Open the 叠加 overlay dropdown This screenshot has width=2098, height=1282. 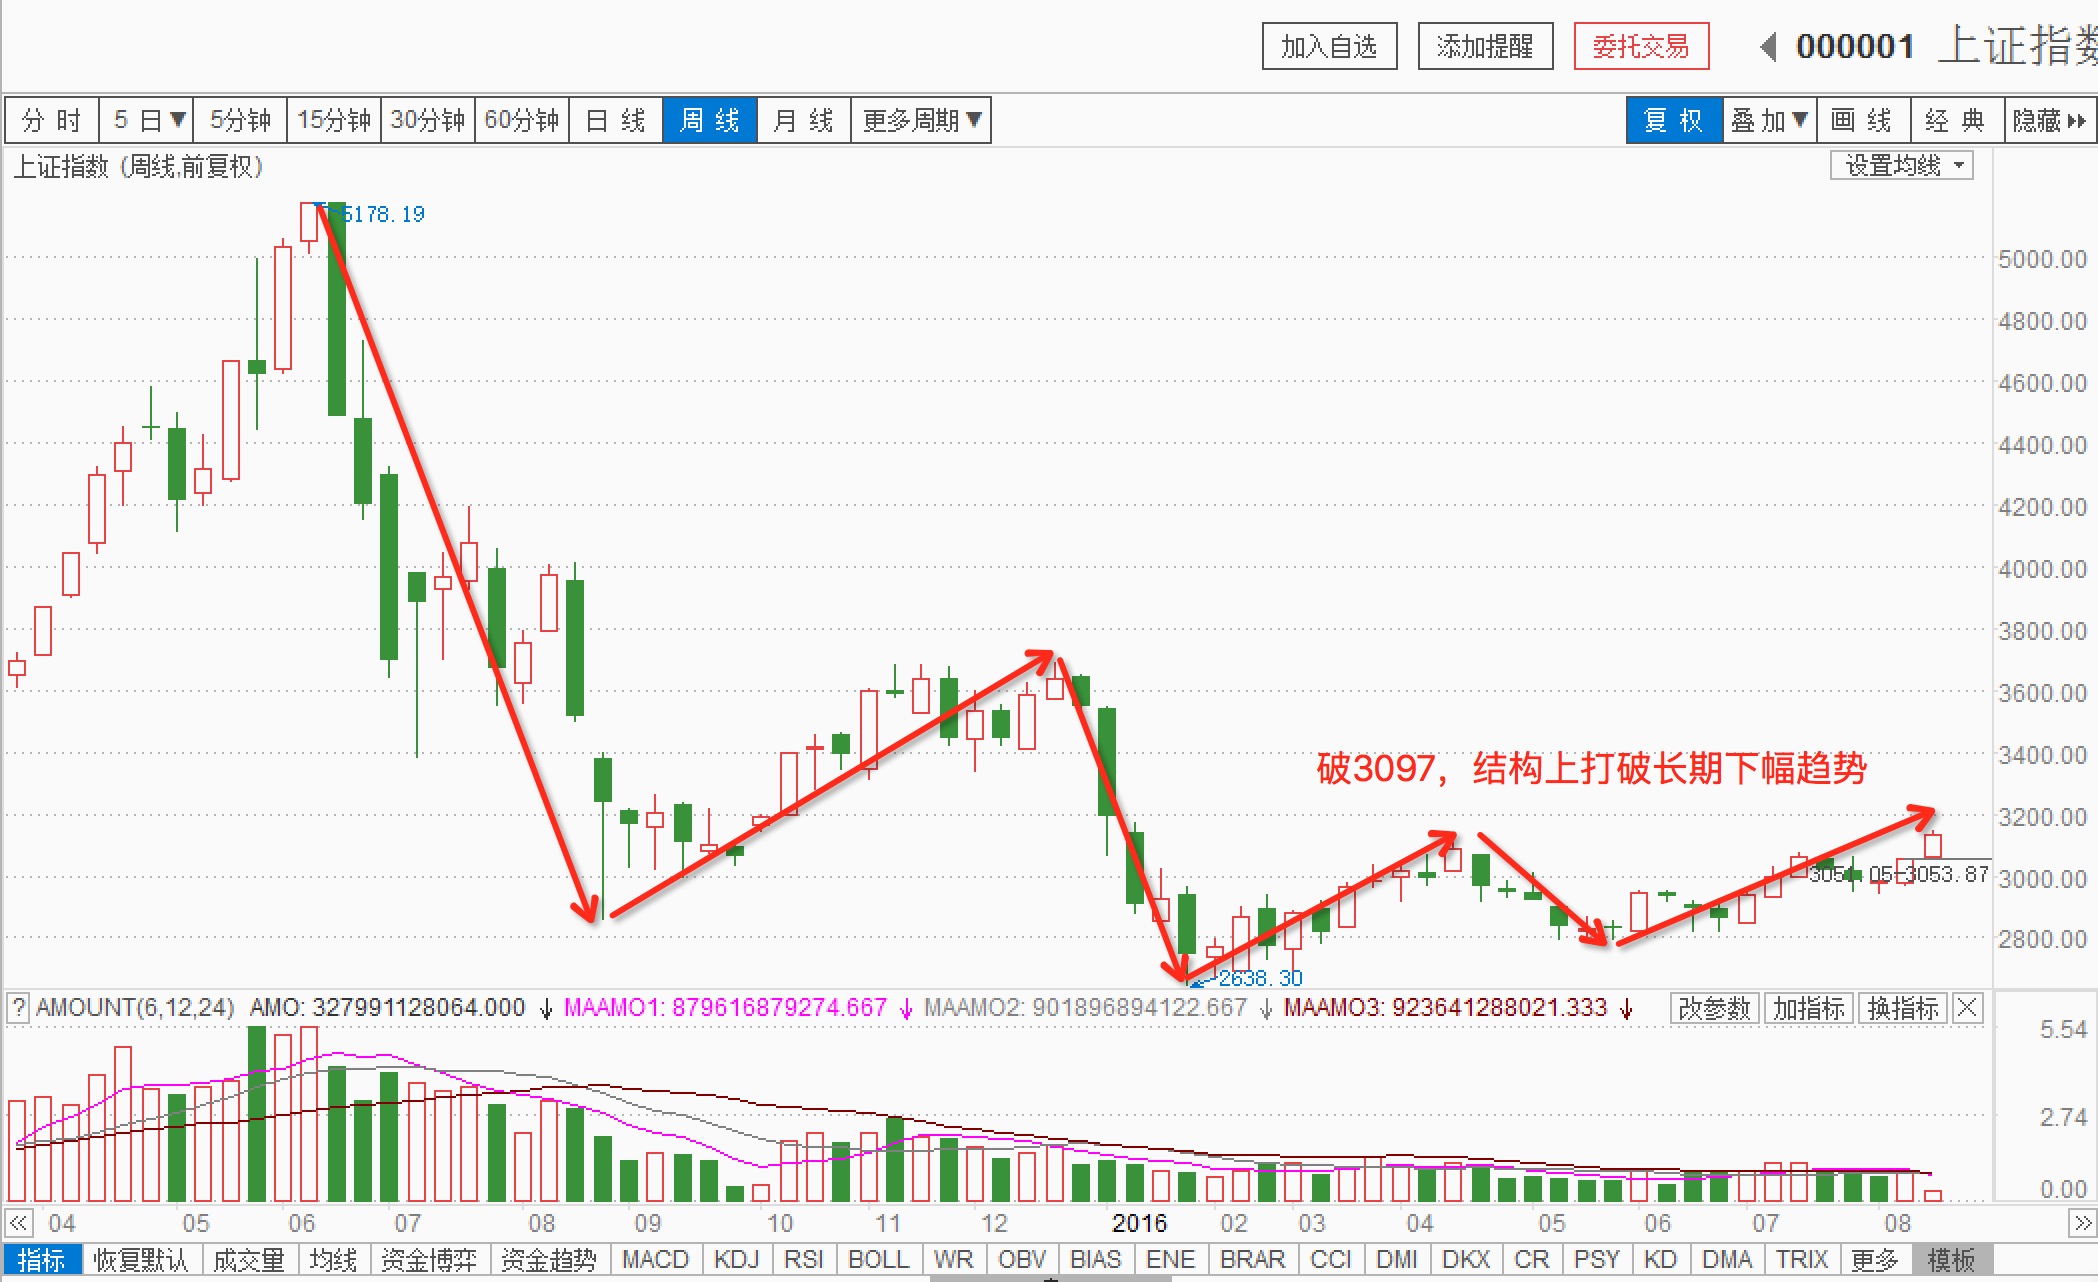click(x=1769, y=121)
